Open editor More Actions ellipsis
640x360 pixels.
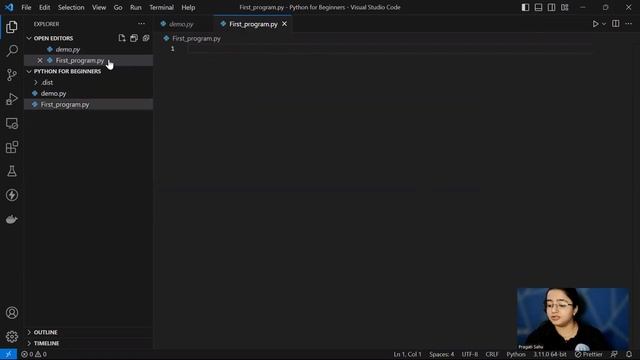629,24
